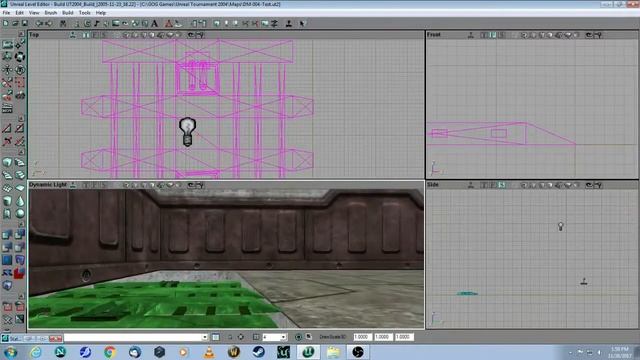Select the light bulb actor in Top viewport

coord(187,132)
